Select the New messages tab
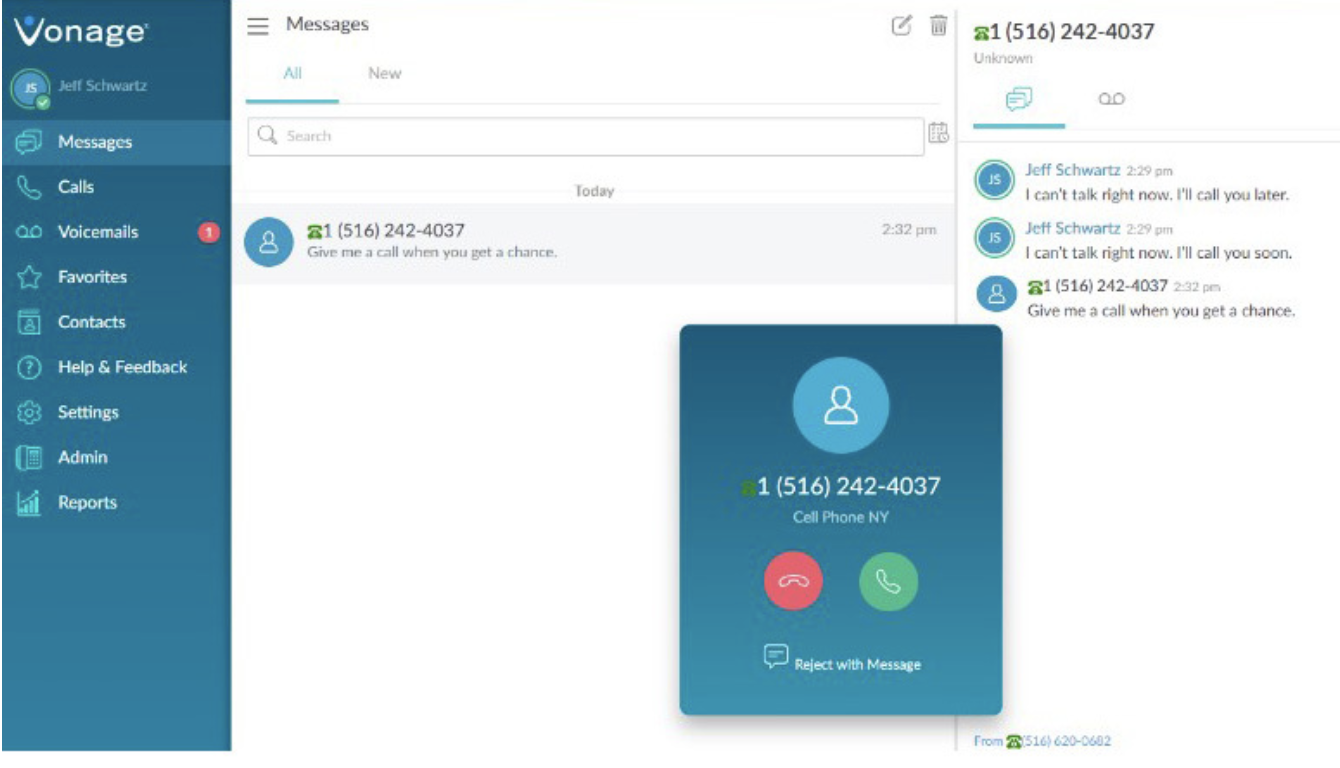The height and width of the screenshot is (768, 1340). (384, 73)
